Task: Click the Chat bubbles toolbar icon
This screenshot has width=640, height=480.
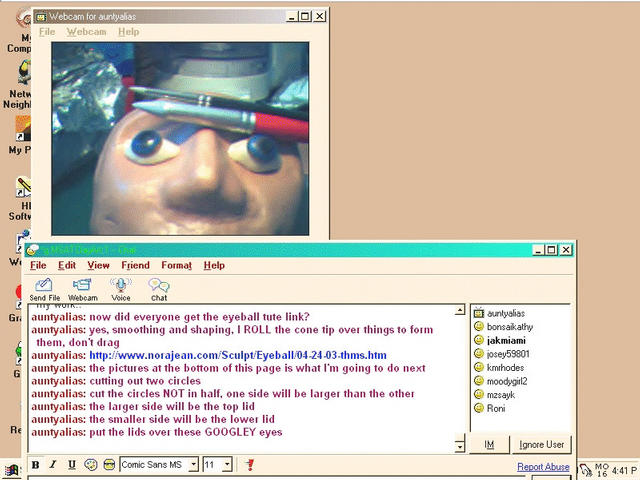Action: click(159, 289)
